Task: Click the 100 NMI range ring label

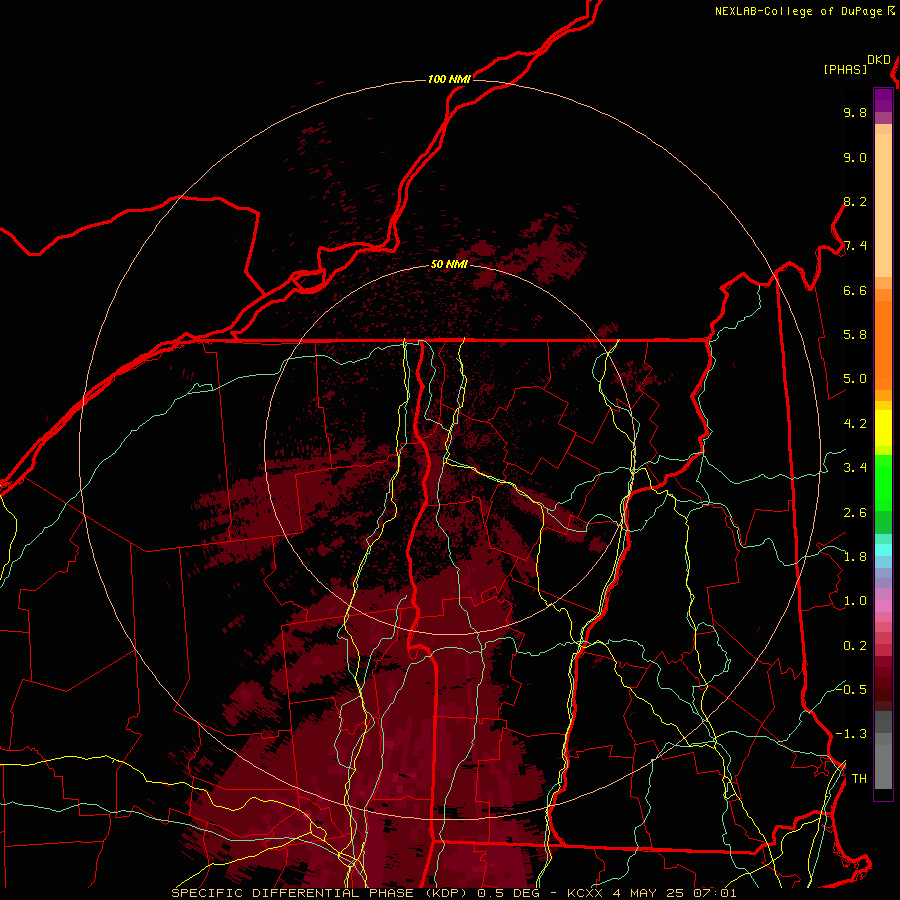Action: tap(449, 79)
